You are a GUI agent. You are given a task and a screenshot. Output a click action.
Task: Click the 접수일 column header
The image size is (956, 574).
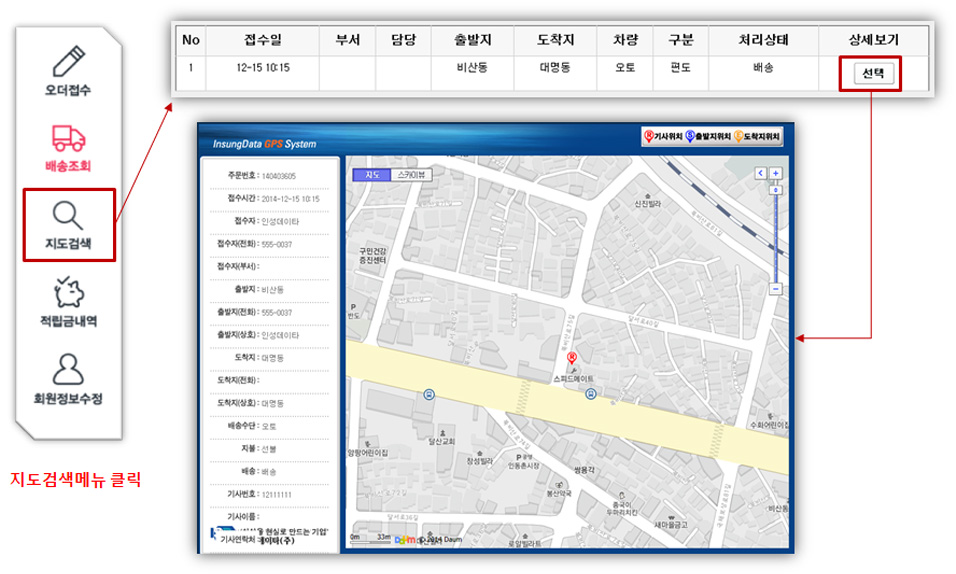point(263,40)
